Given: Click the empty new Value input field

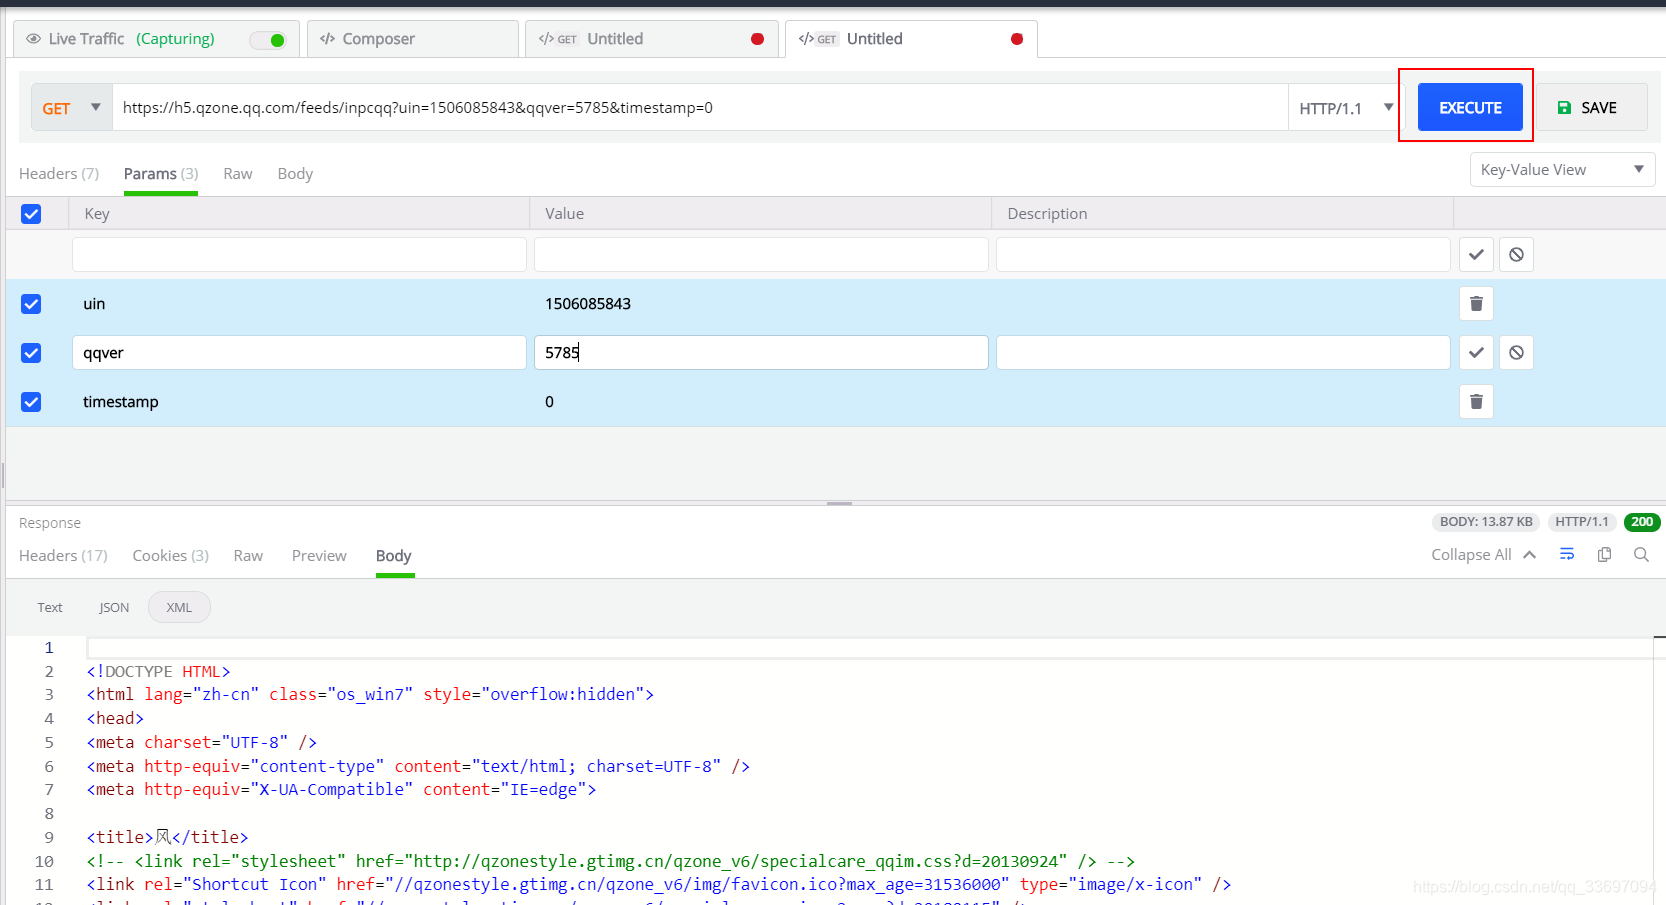Looking at the screenshot, I should [761, 254].
